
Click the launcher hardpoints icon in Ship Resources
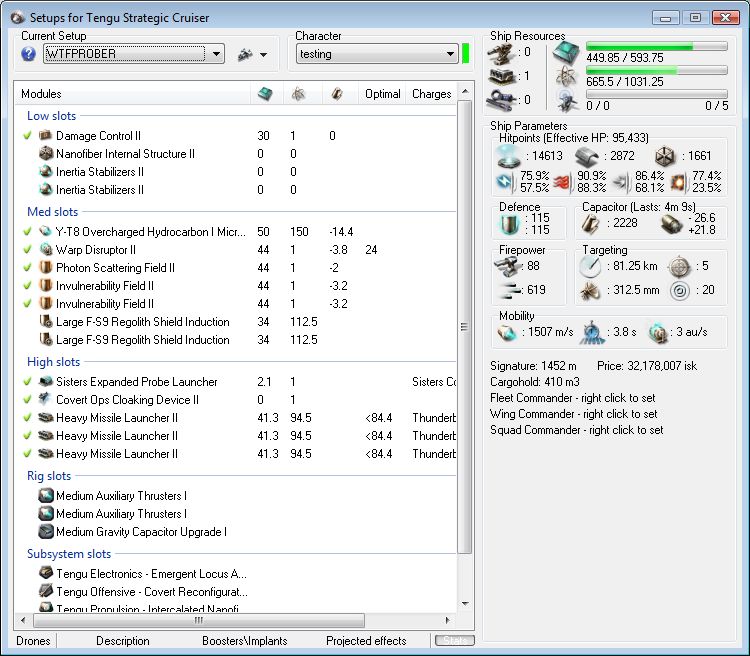coord(501,76)
